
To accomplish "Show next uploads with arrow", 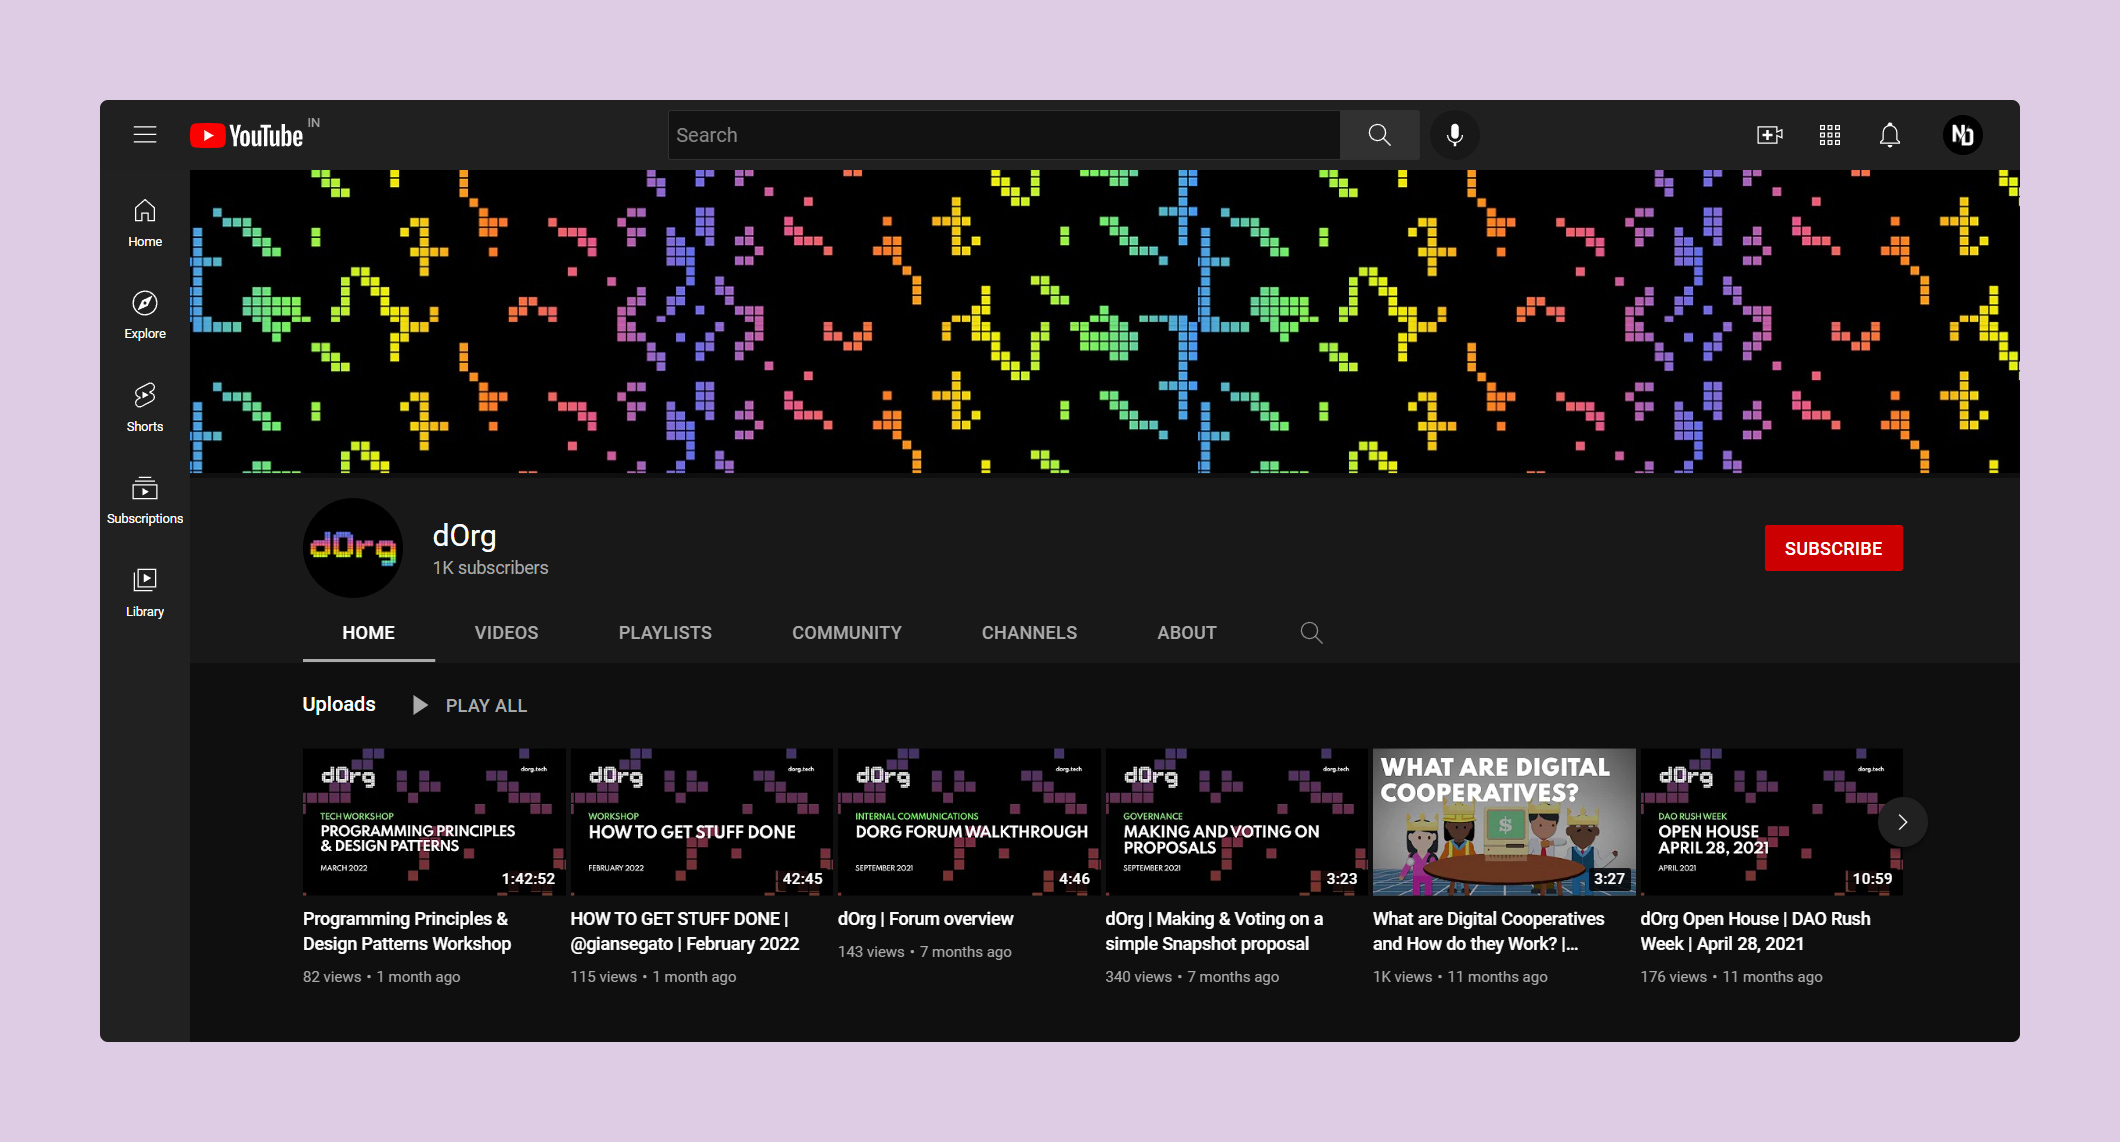I will coord(1903,822).
